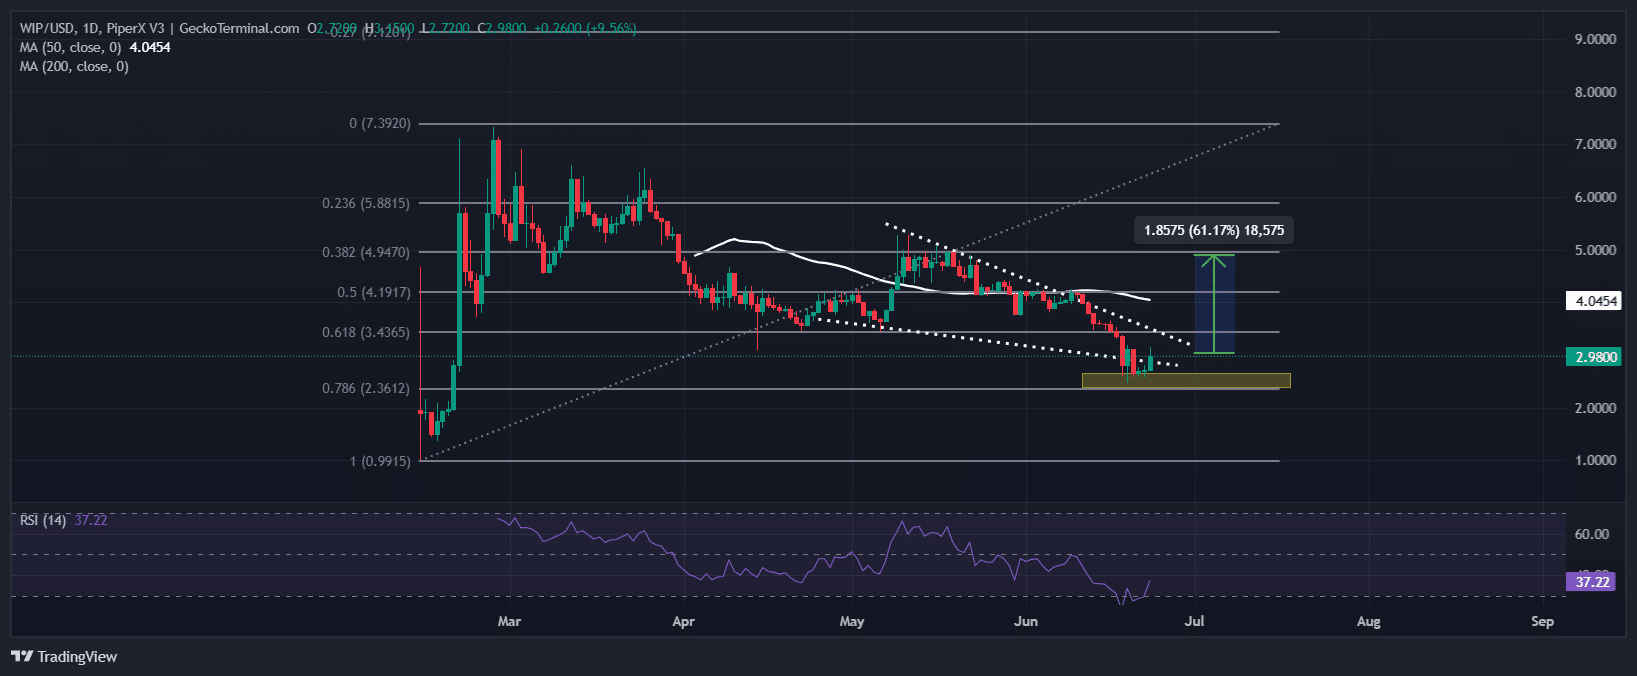Click the 37.22 RSI value tag
The image size is (1637, 676).
tap(1592, 582)
